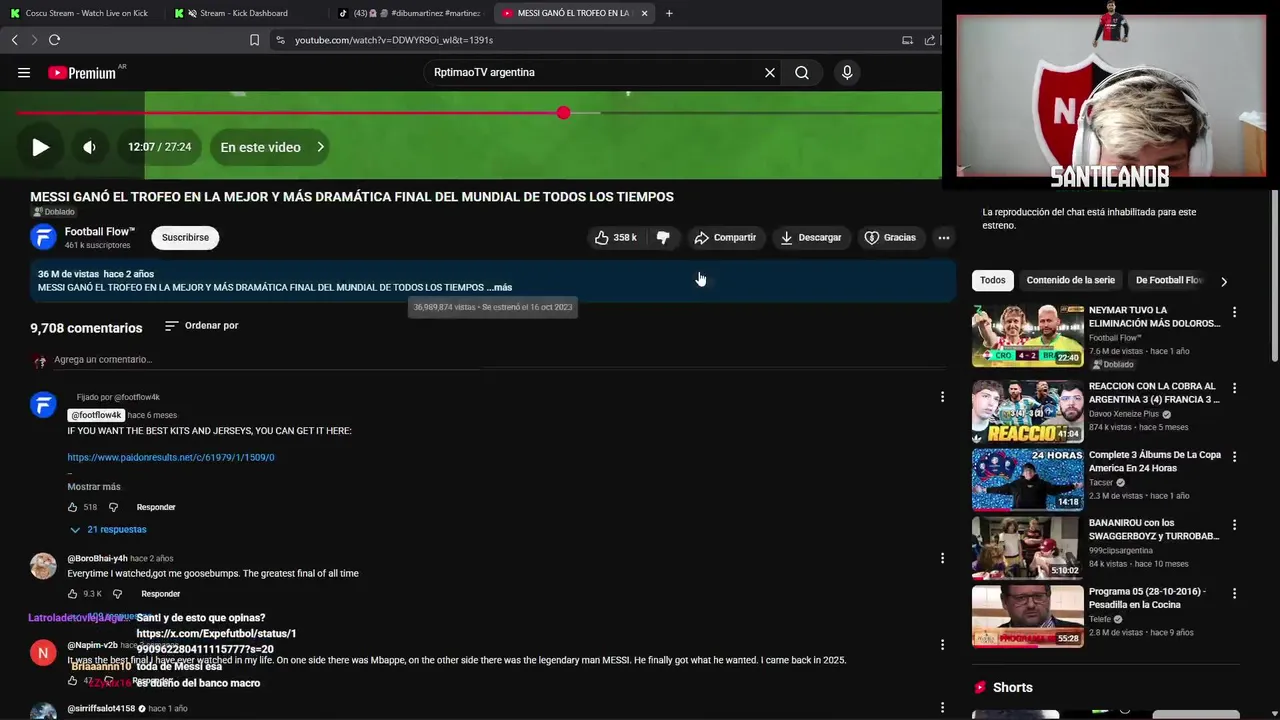The image size is (1280, 720).
Task: Expand the description with '...más'
Action: click(x=500, y=287)
